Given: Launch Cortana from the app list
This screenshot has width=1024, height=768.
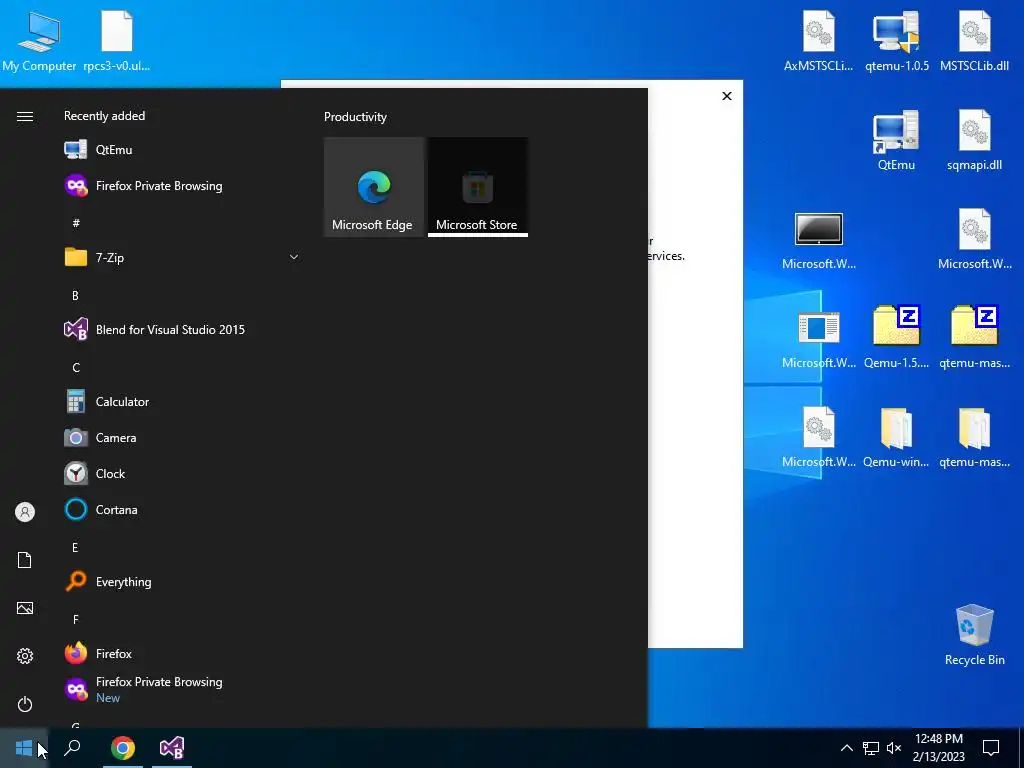Looking at the screenshot, I should point(180,509).
